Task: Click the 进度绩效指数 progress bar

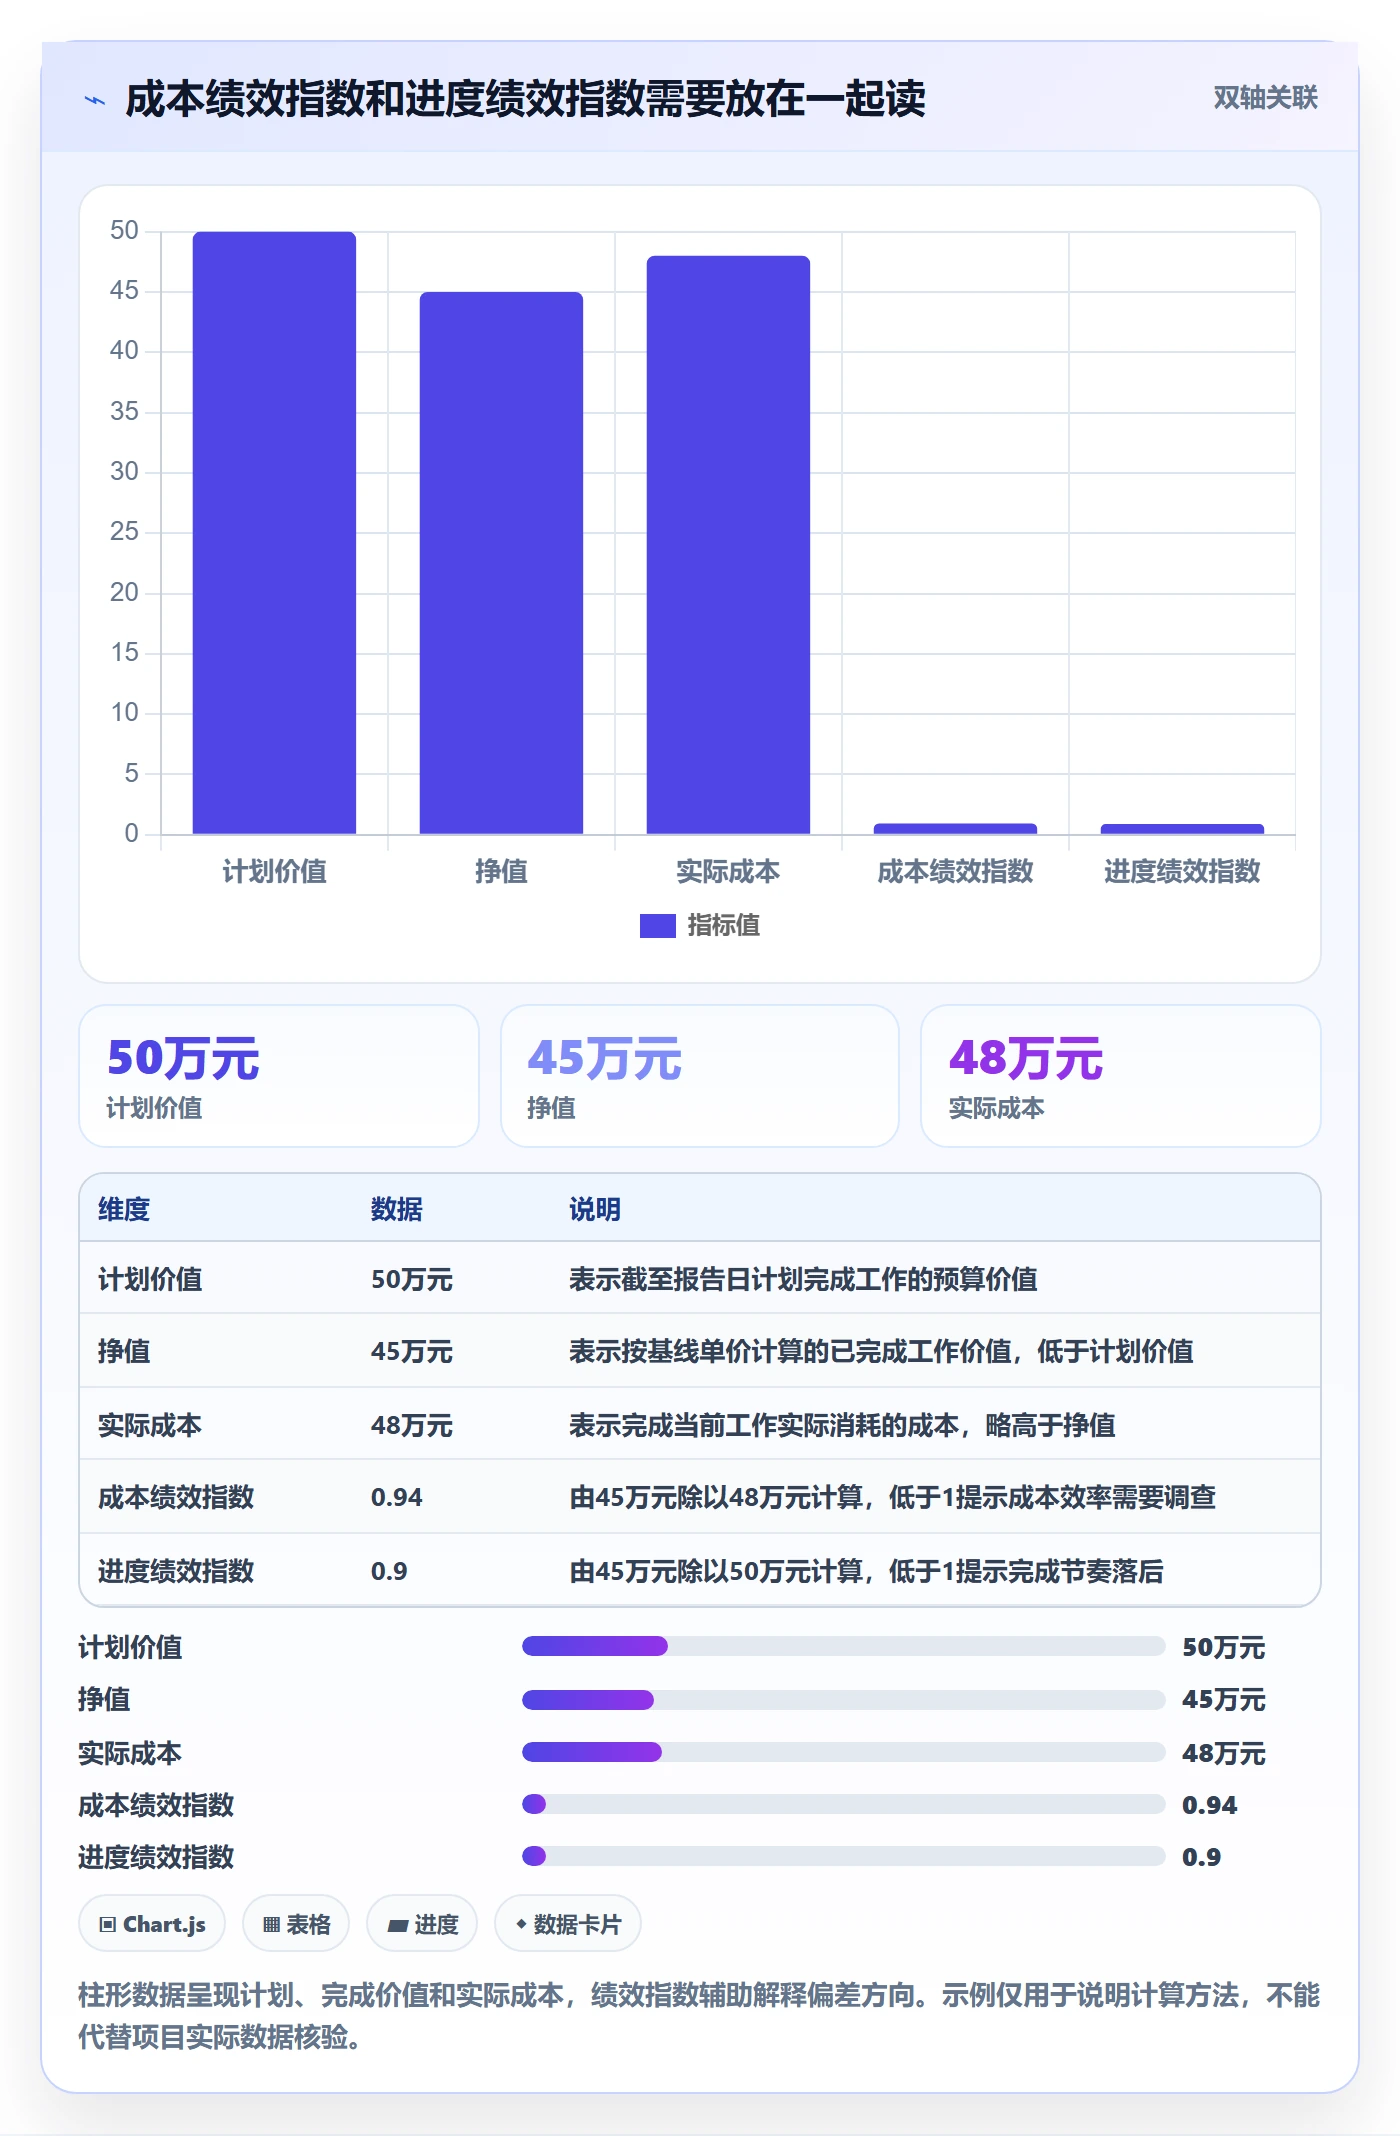Action: [843, 1856]
